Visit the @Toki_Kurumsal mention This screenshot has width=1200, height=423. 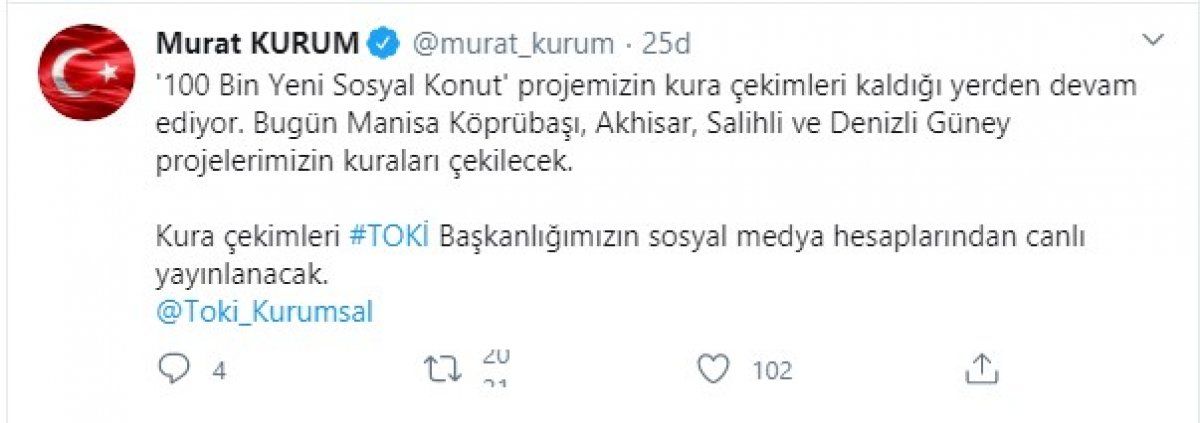264,311
